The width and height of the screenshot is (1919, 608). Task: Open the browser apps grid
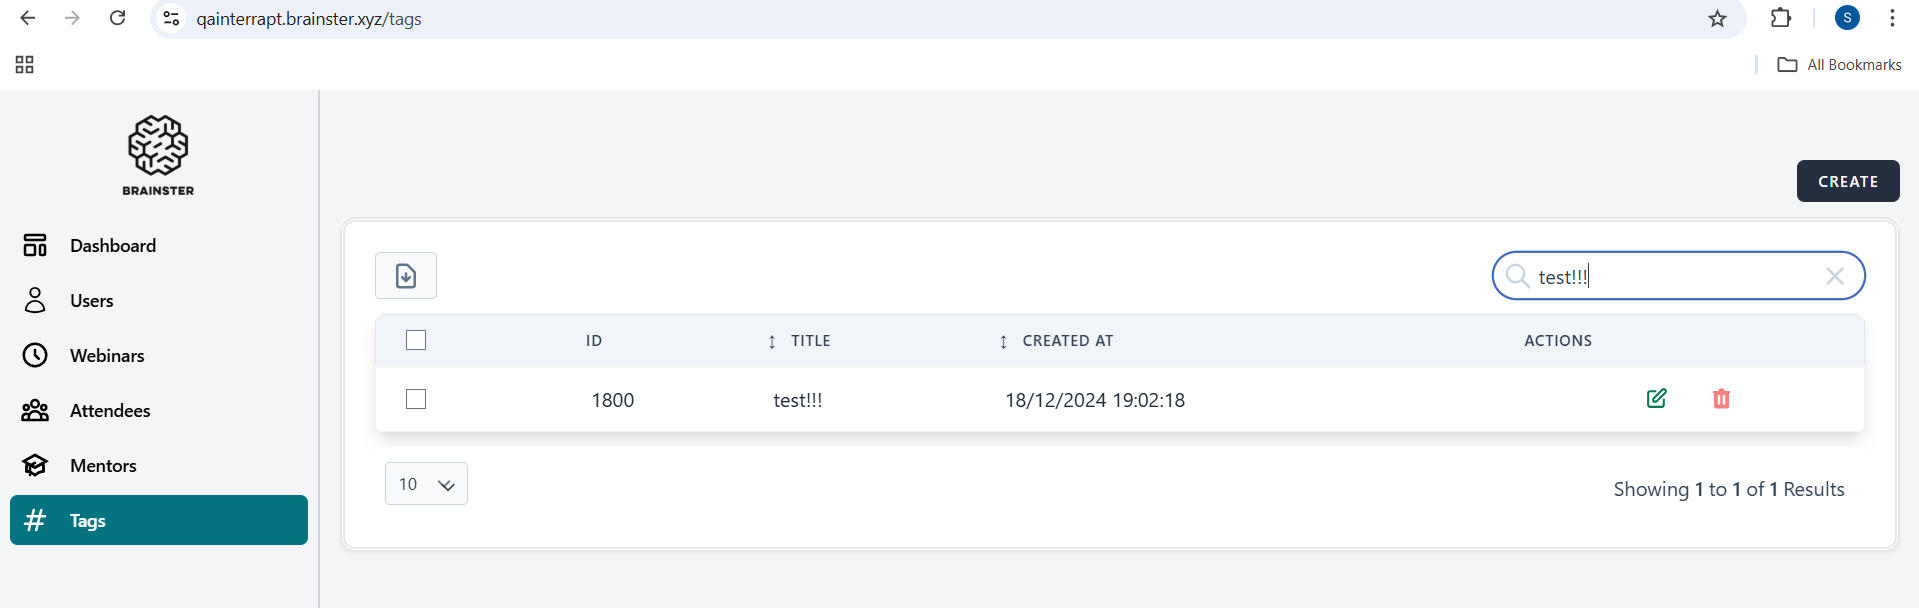(x=25, y=65)
